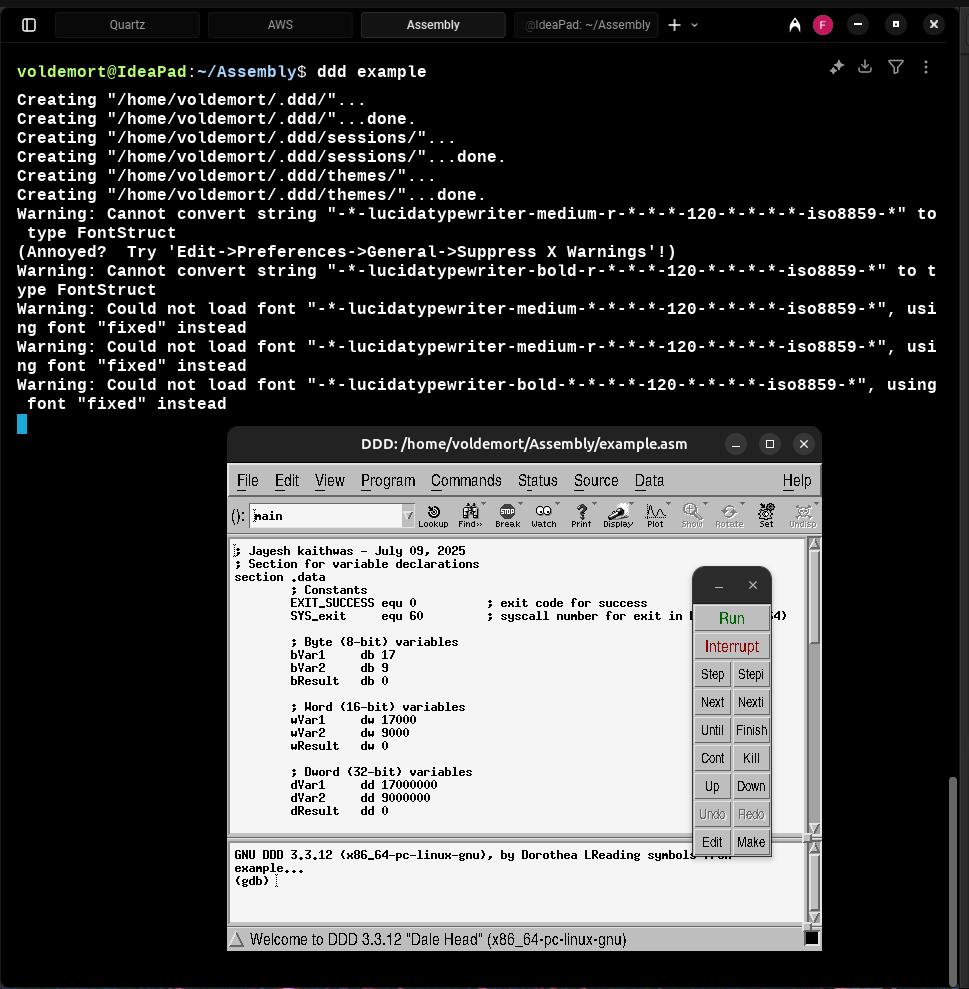Close the floating command tool panel
The width and height of the screenshot is (969, 989).
coord(753,585)
